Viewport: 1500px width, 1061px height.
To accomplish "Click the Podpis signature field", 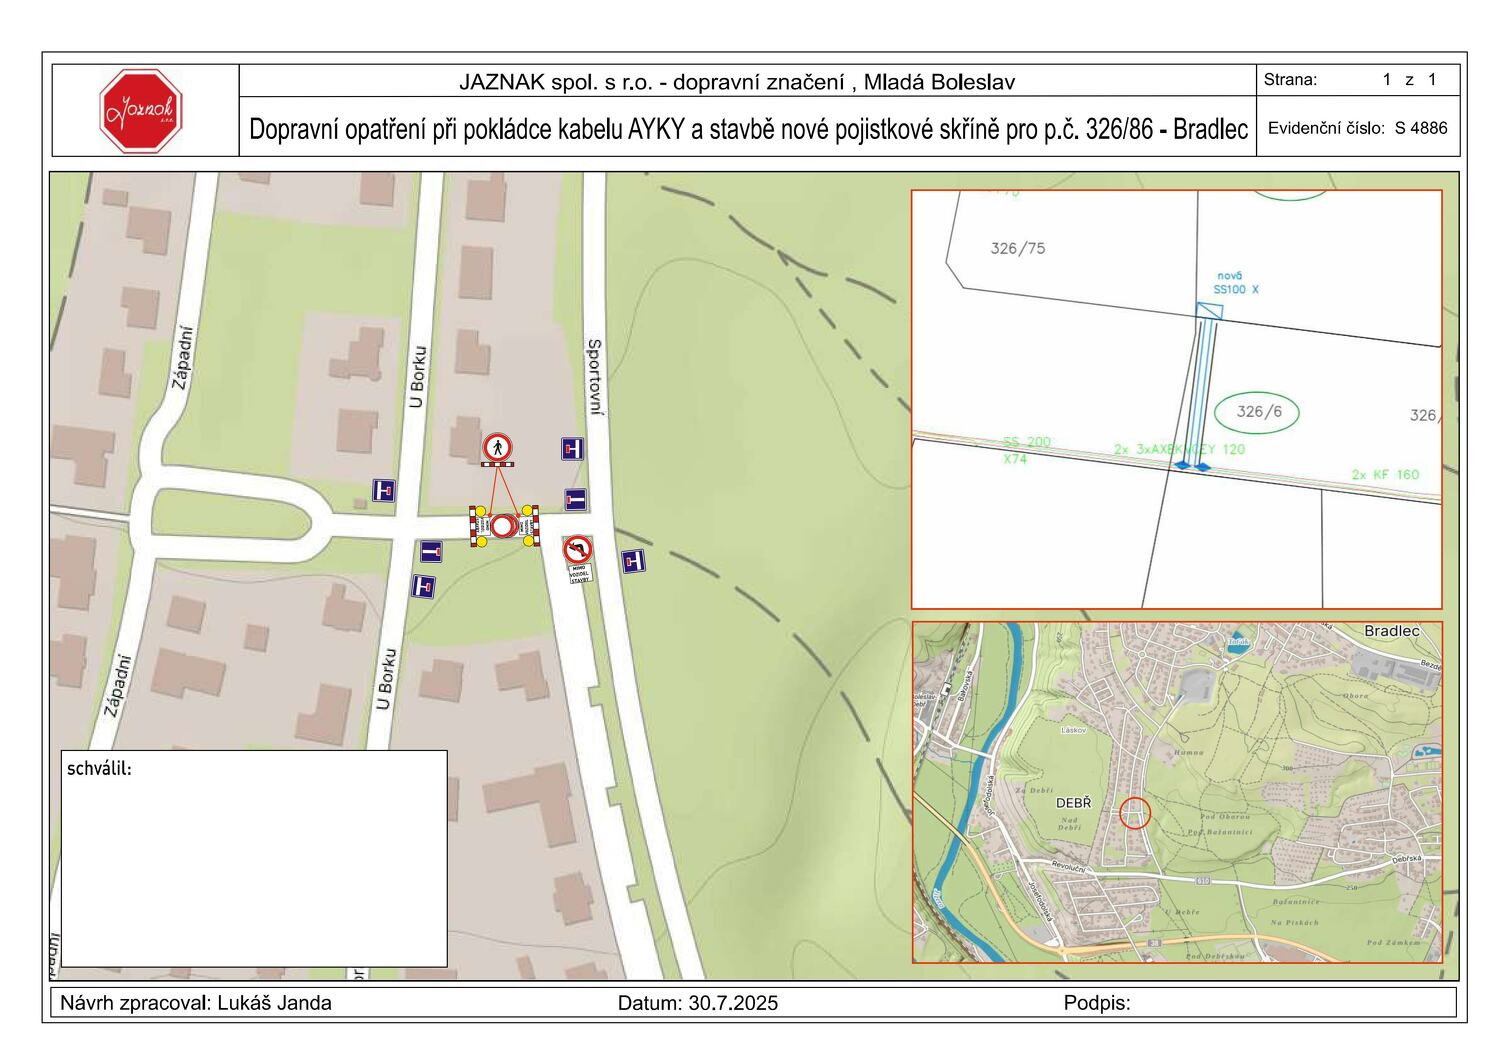I will point(1097,1003).
